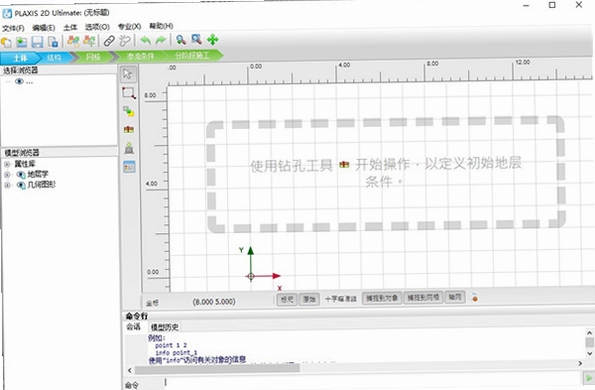Select the arrow selection tool

pos(128,74)
